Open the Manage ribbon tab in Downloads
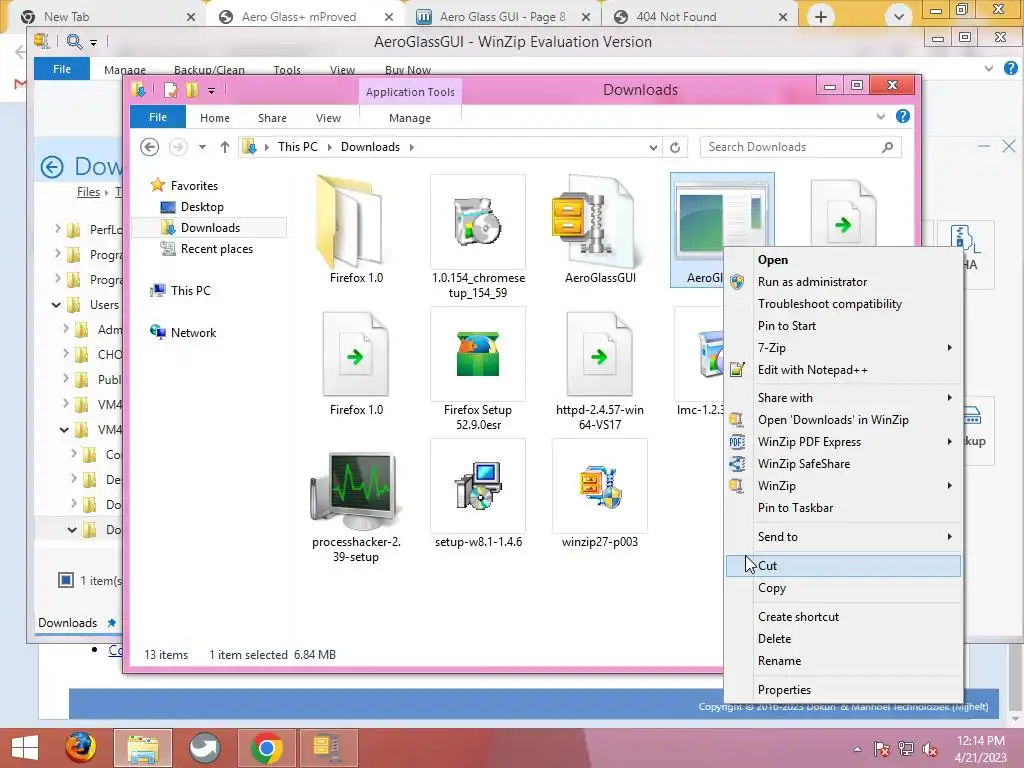Viewport: 1024px width, 768px height. pyautogui.click(x=410, y=118)
